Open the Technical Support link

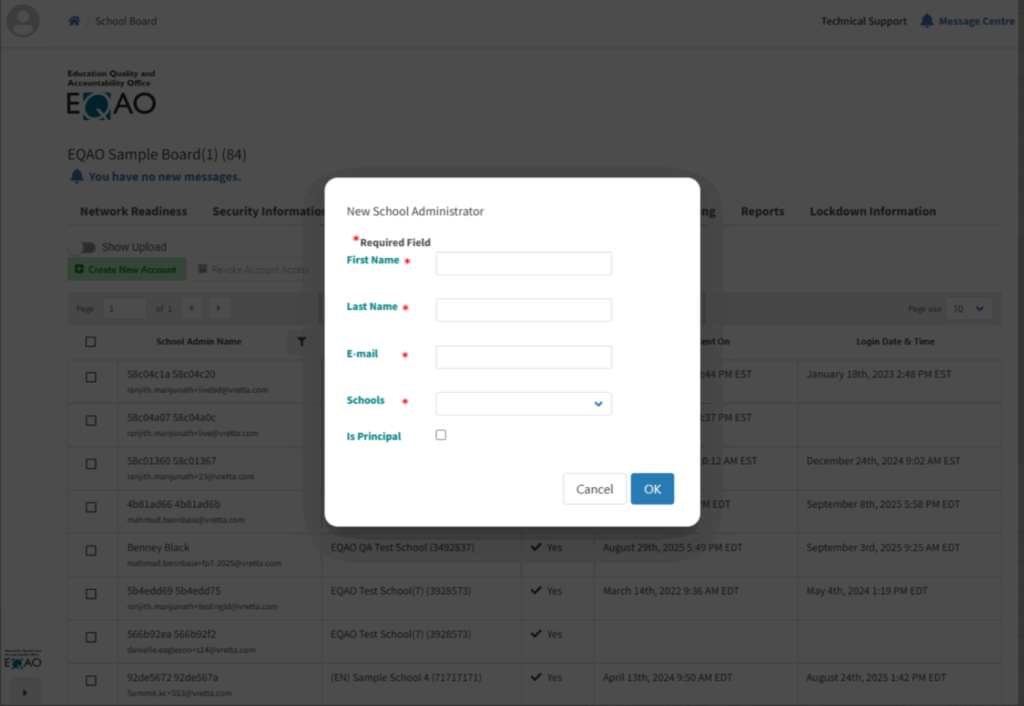[863, 21]
